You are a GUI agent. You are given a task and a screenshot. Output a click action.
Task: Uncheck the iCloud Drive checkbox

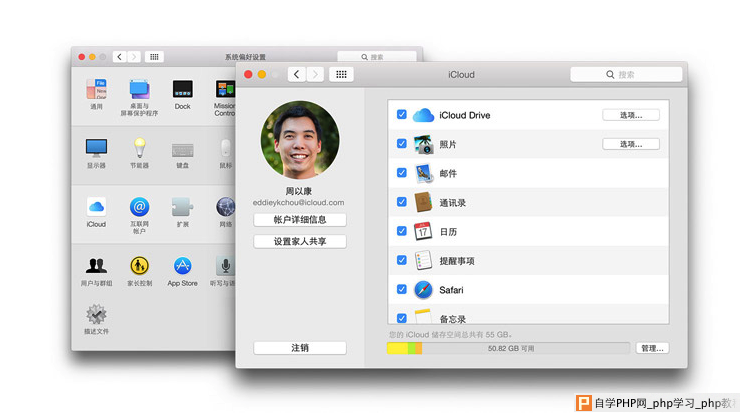click(402, 114)
